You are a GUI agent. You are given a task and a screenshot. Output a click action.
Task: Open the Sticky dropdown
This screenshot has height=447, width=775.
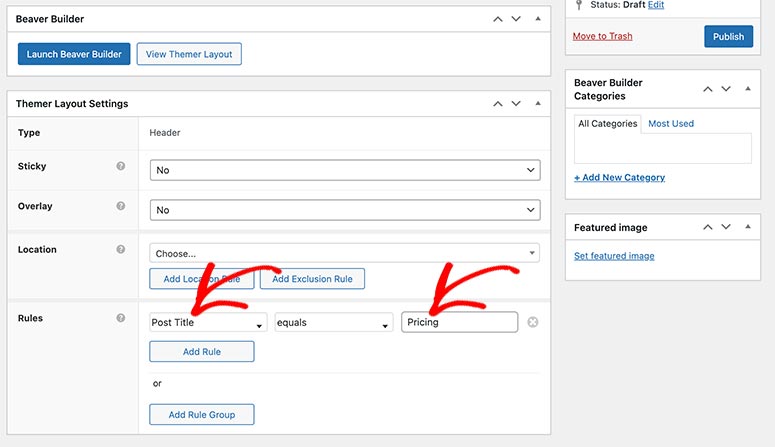(345, 170)
